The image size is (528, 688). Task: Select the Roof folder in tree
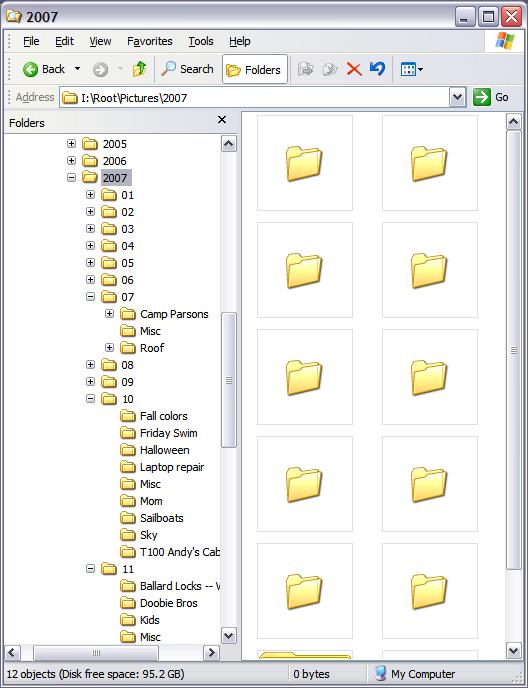tap(152, 348)
